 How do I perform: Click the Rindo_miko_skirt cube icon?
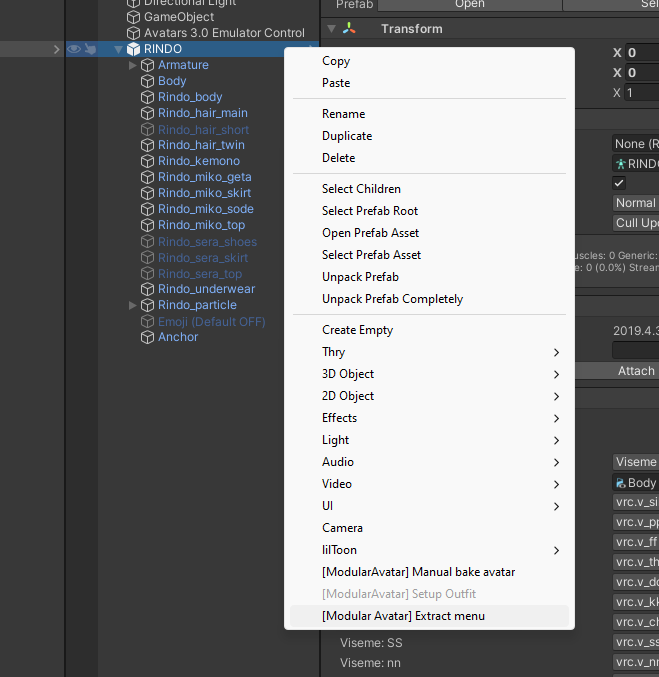tap(147, 193)
